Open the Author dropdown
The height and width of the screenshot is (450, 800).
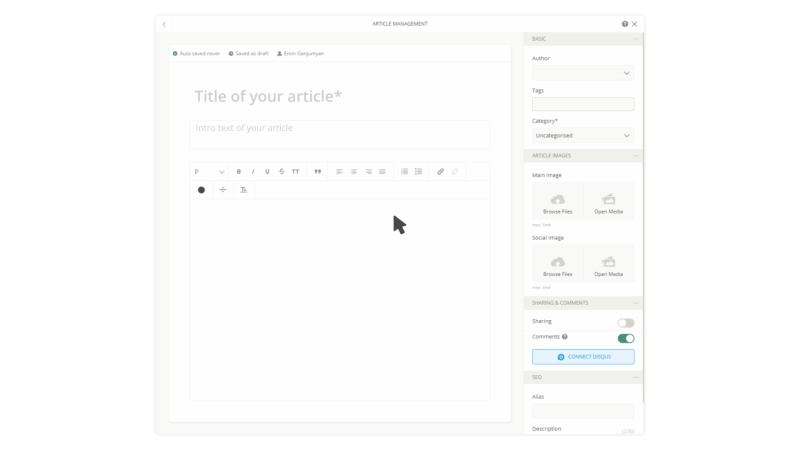[583, 73]
